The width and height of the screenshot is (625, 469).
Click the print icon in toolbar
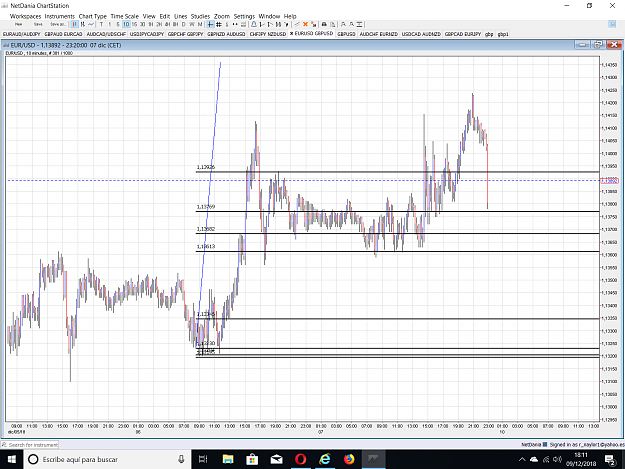[324, 24]
